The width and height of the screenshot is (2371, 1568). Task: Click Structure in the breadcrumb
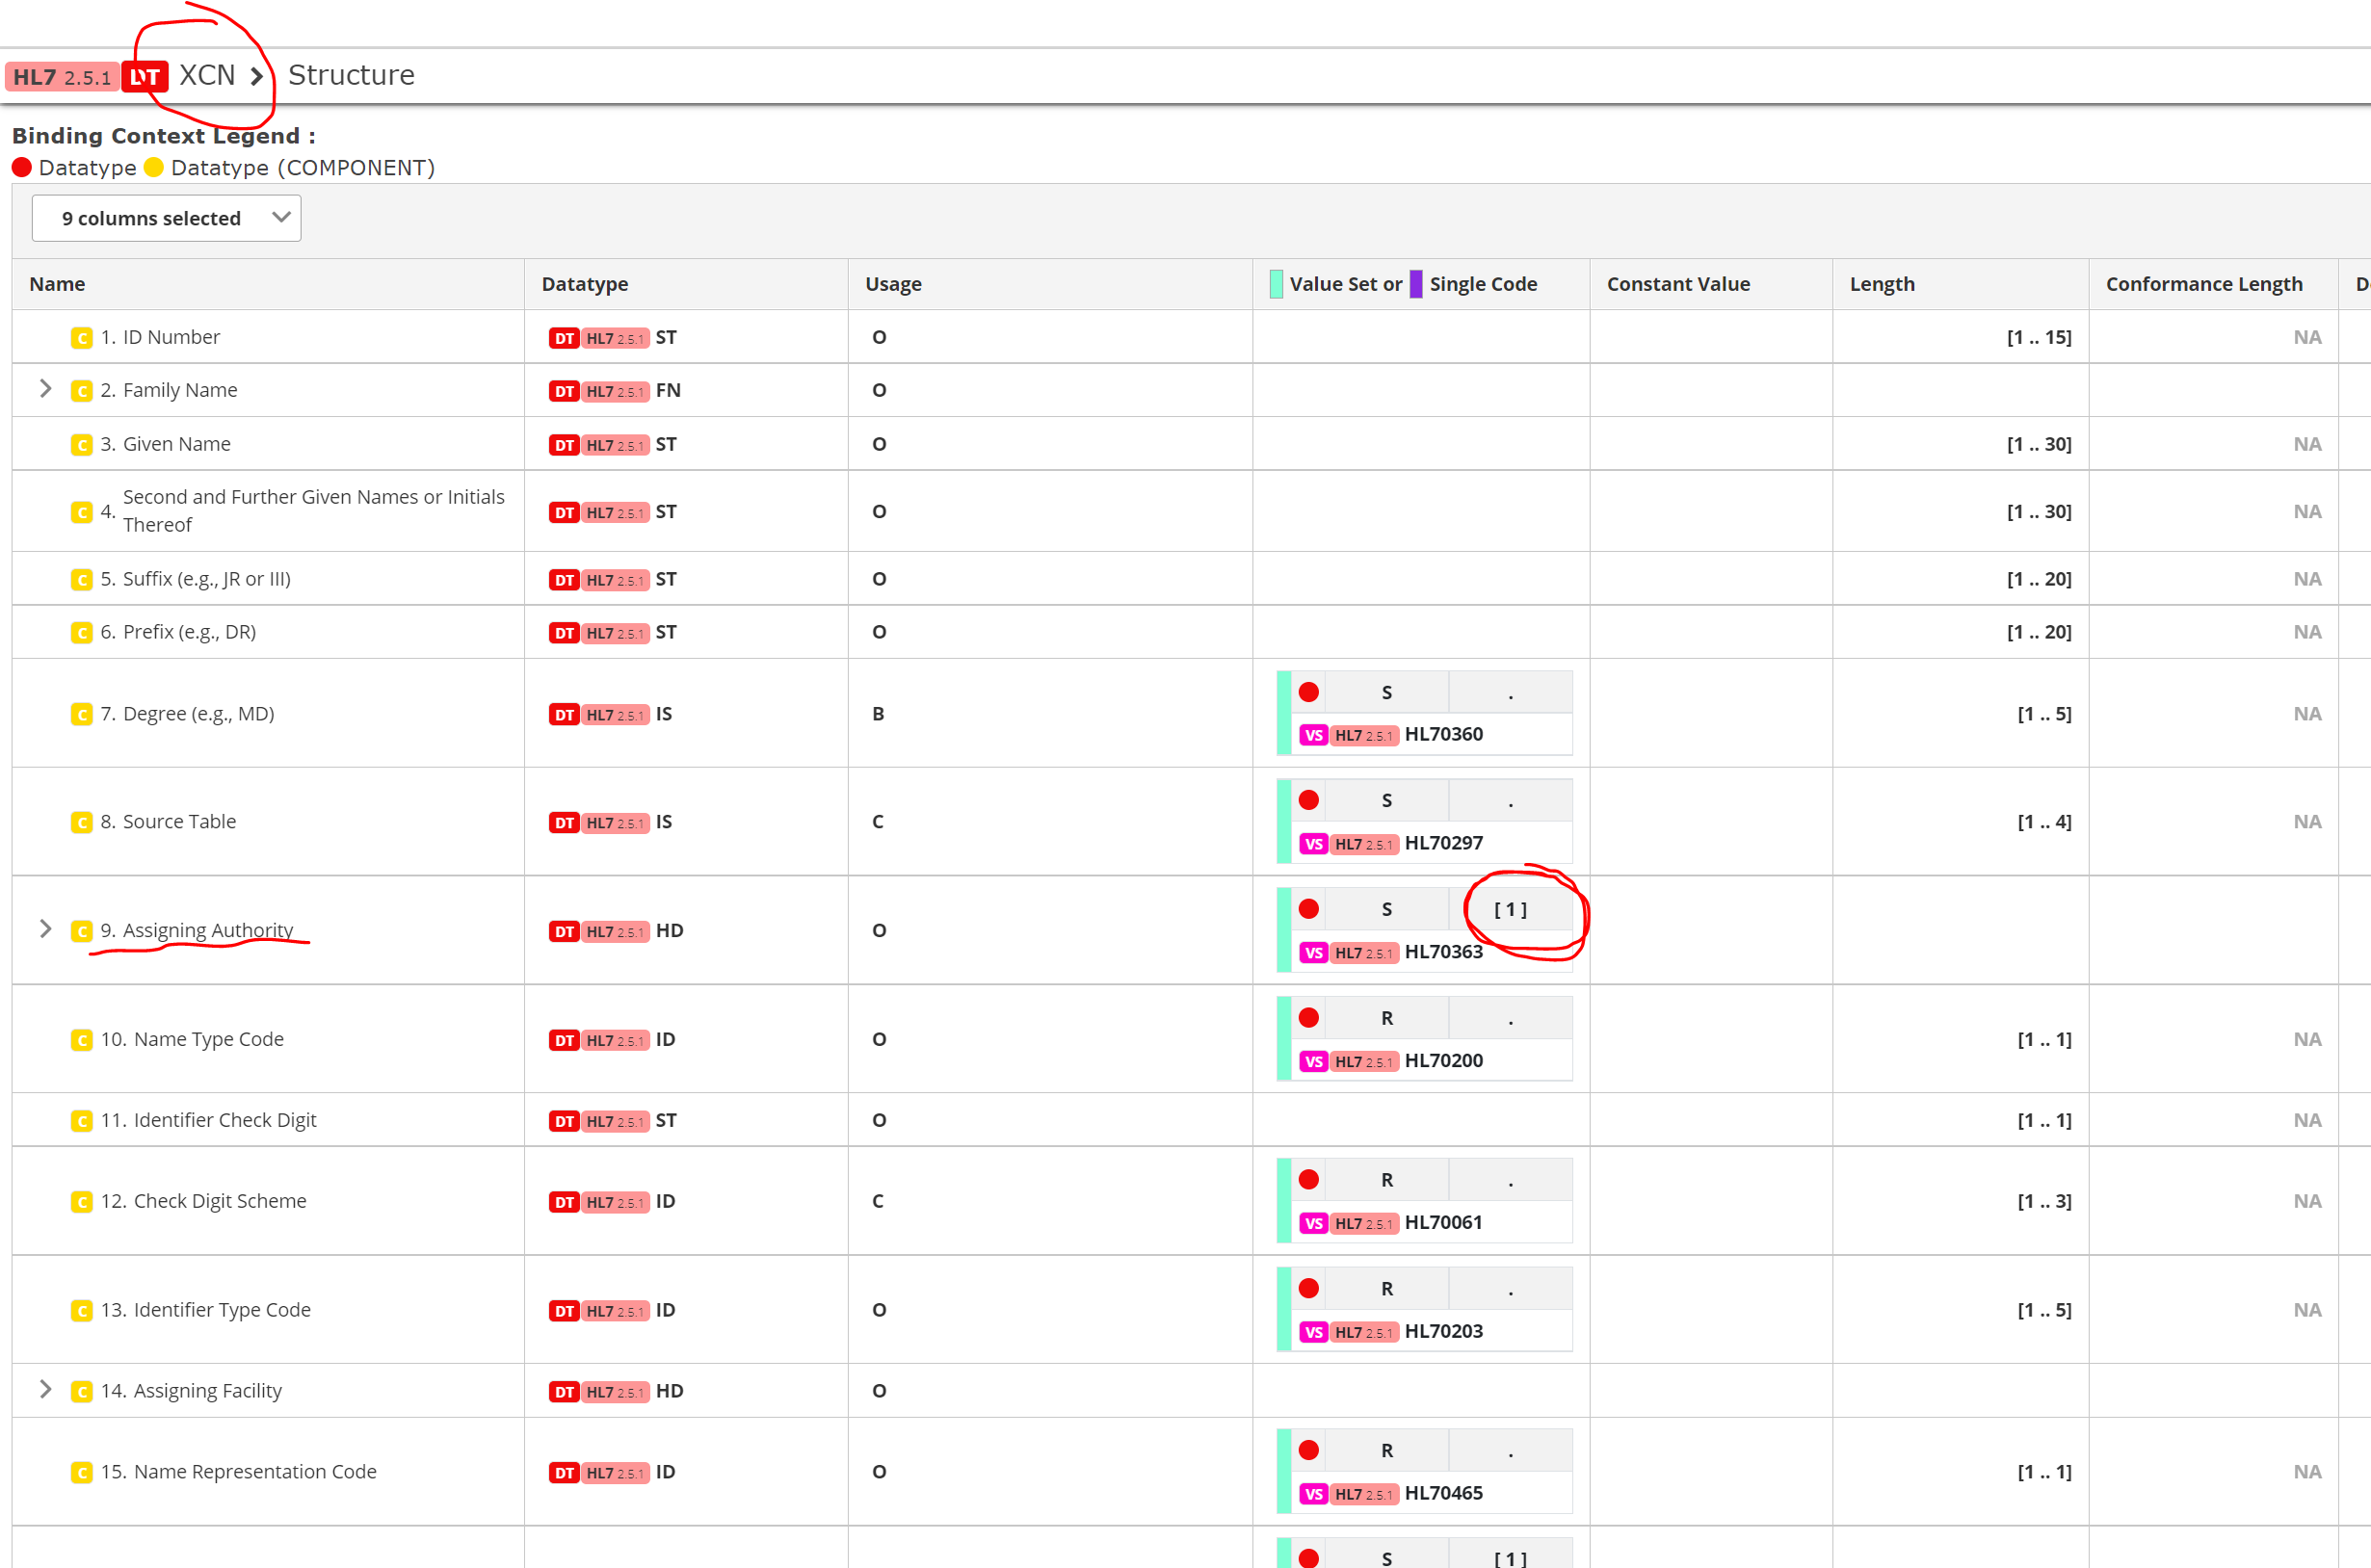[x=351, y=74]
